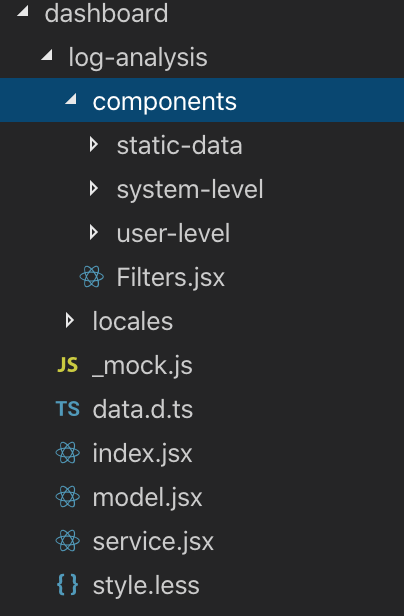Click the React icon beside model.jsx
Viewport: 404px width, 616px height.
(68, 497)
